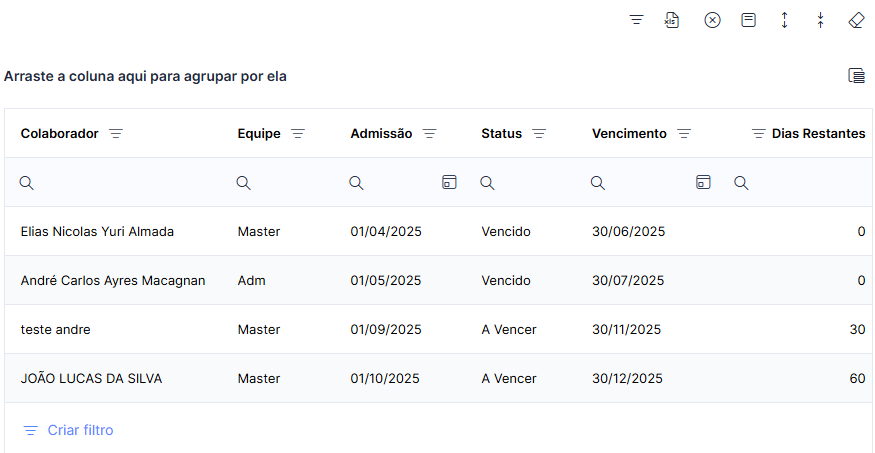This screenshot has height=453, width=875.
Task: Open Vencimento date picker calendar icon
Action: pyautogui.click(x=703, y=182)
